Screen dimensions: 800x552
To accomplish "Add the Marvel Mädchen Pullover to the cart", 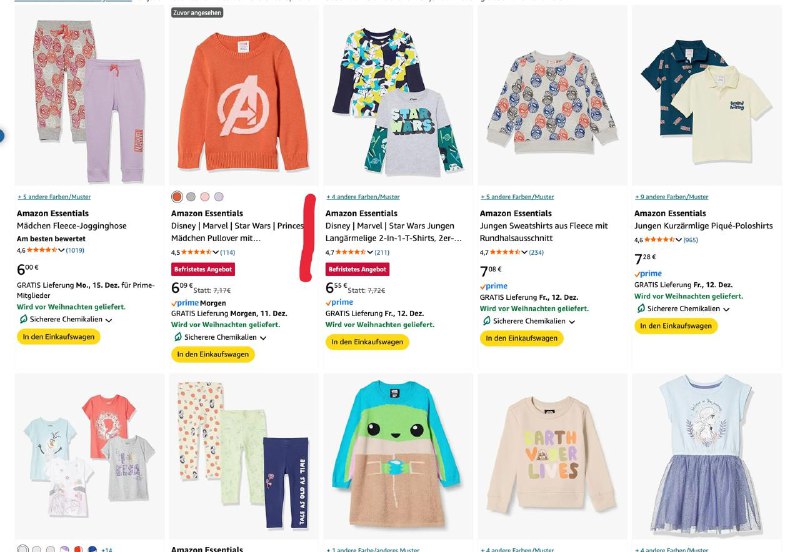I will point(211,354).
